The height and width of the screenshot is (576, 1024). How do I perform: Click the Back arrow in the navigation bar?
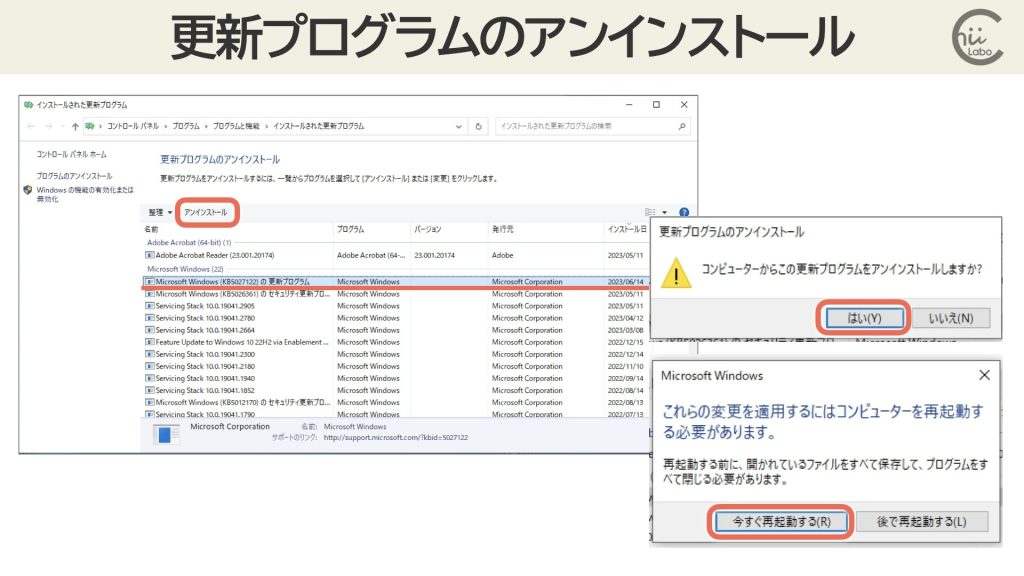31,126
